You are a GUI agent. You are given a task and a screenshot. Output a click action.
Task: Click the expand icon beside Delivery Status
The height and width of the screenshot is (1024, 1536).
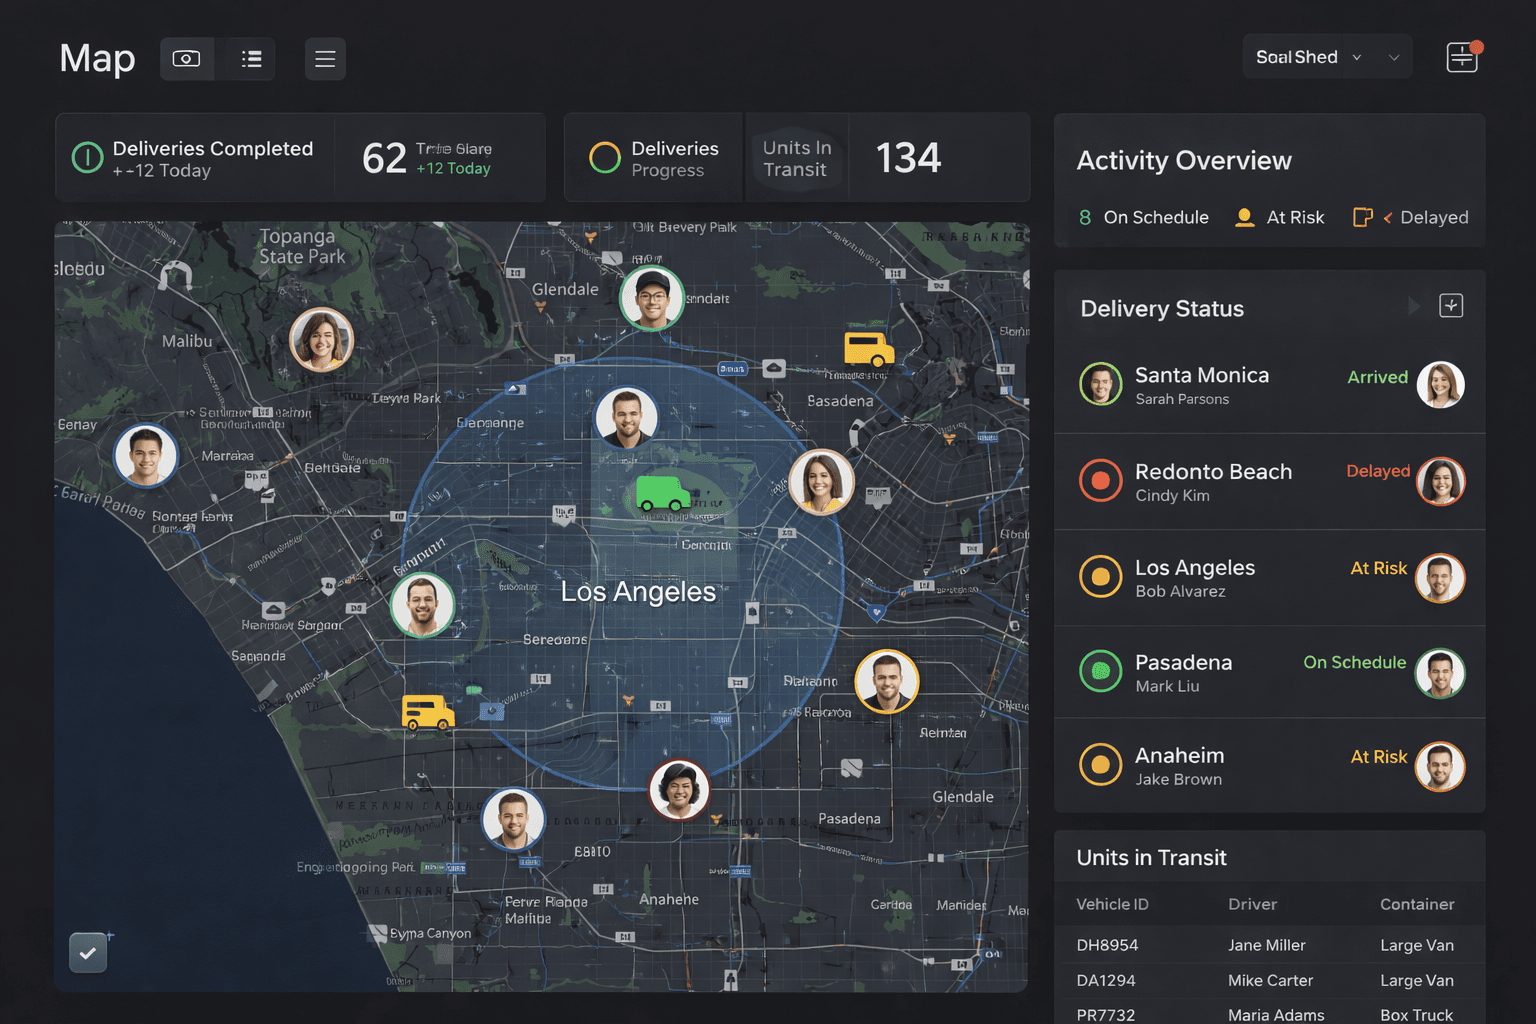1451,306
